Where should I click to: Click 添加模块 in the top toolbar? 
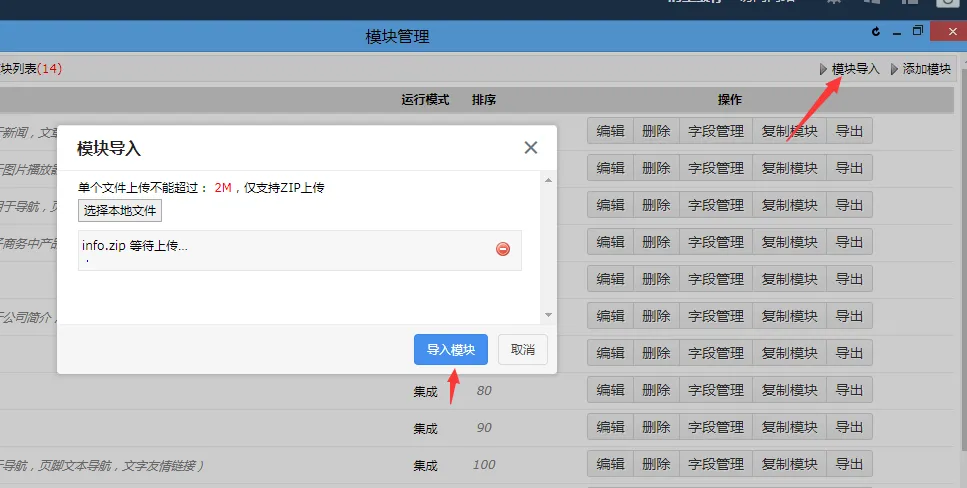(x=926, y=69)
